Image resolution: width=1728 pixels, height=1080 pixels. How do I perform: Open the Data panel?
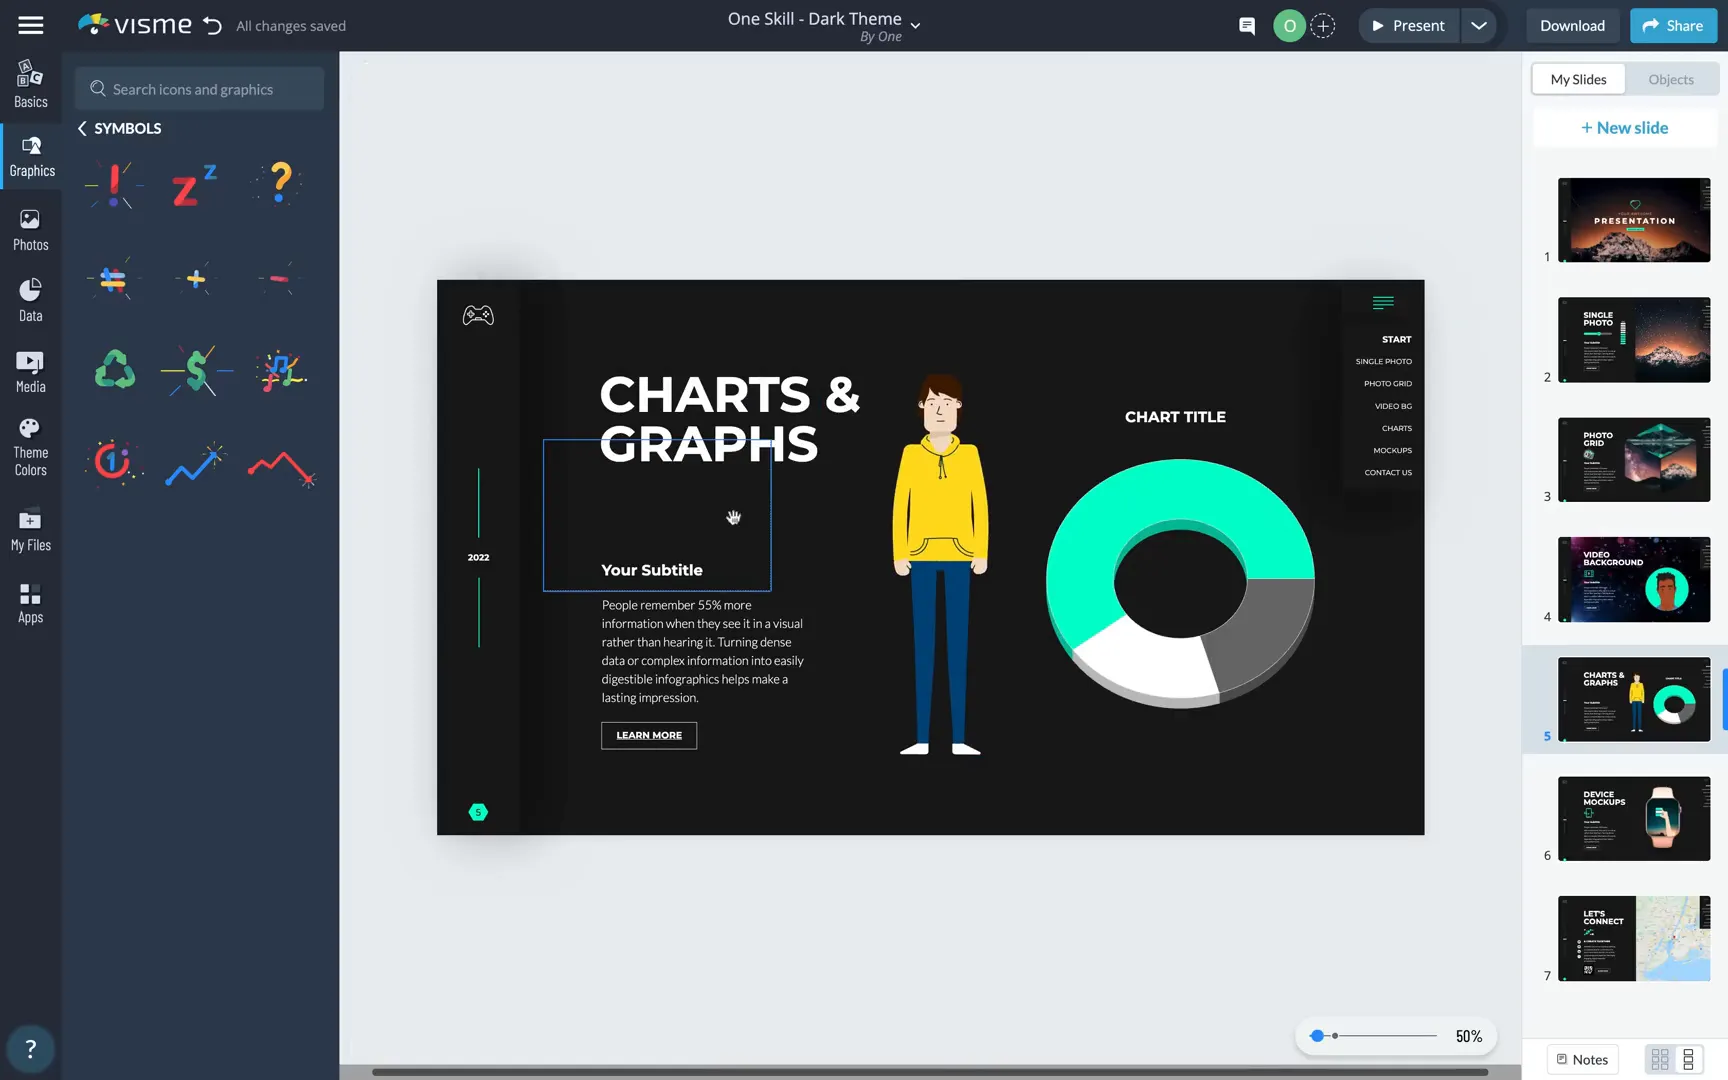(x=30, y=299)
